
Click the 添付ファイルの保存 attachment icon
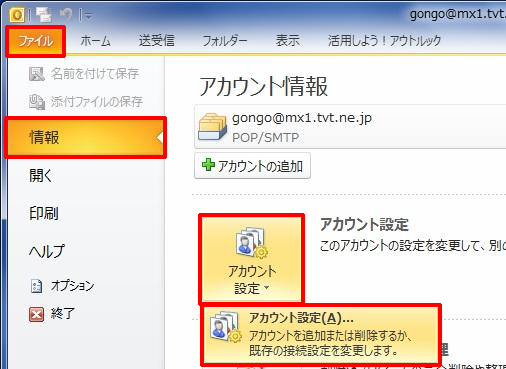pyautogui.click(x=37, y=102)
